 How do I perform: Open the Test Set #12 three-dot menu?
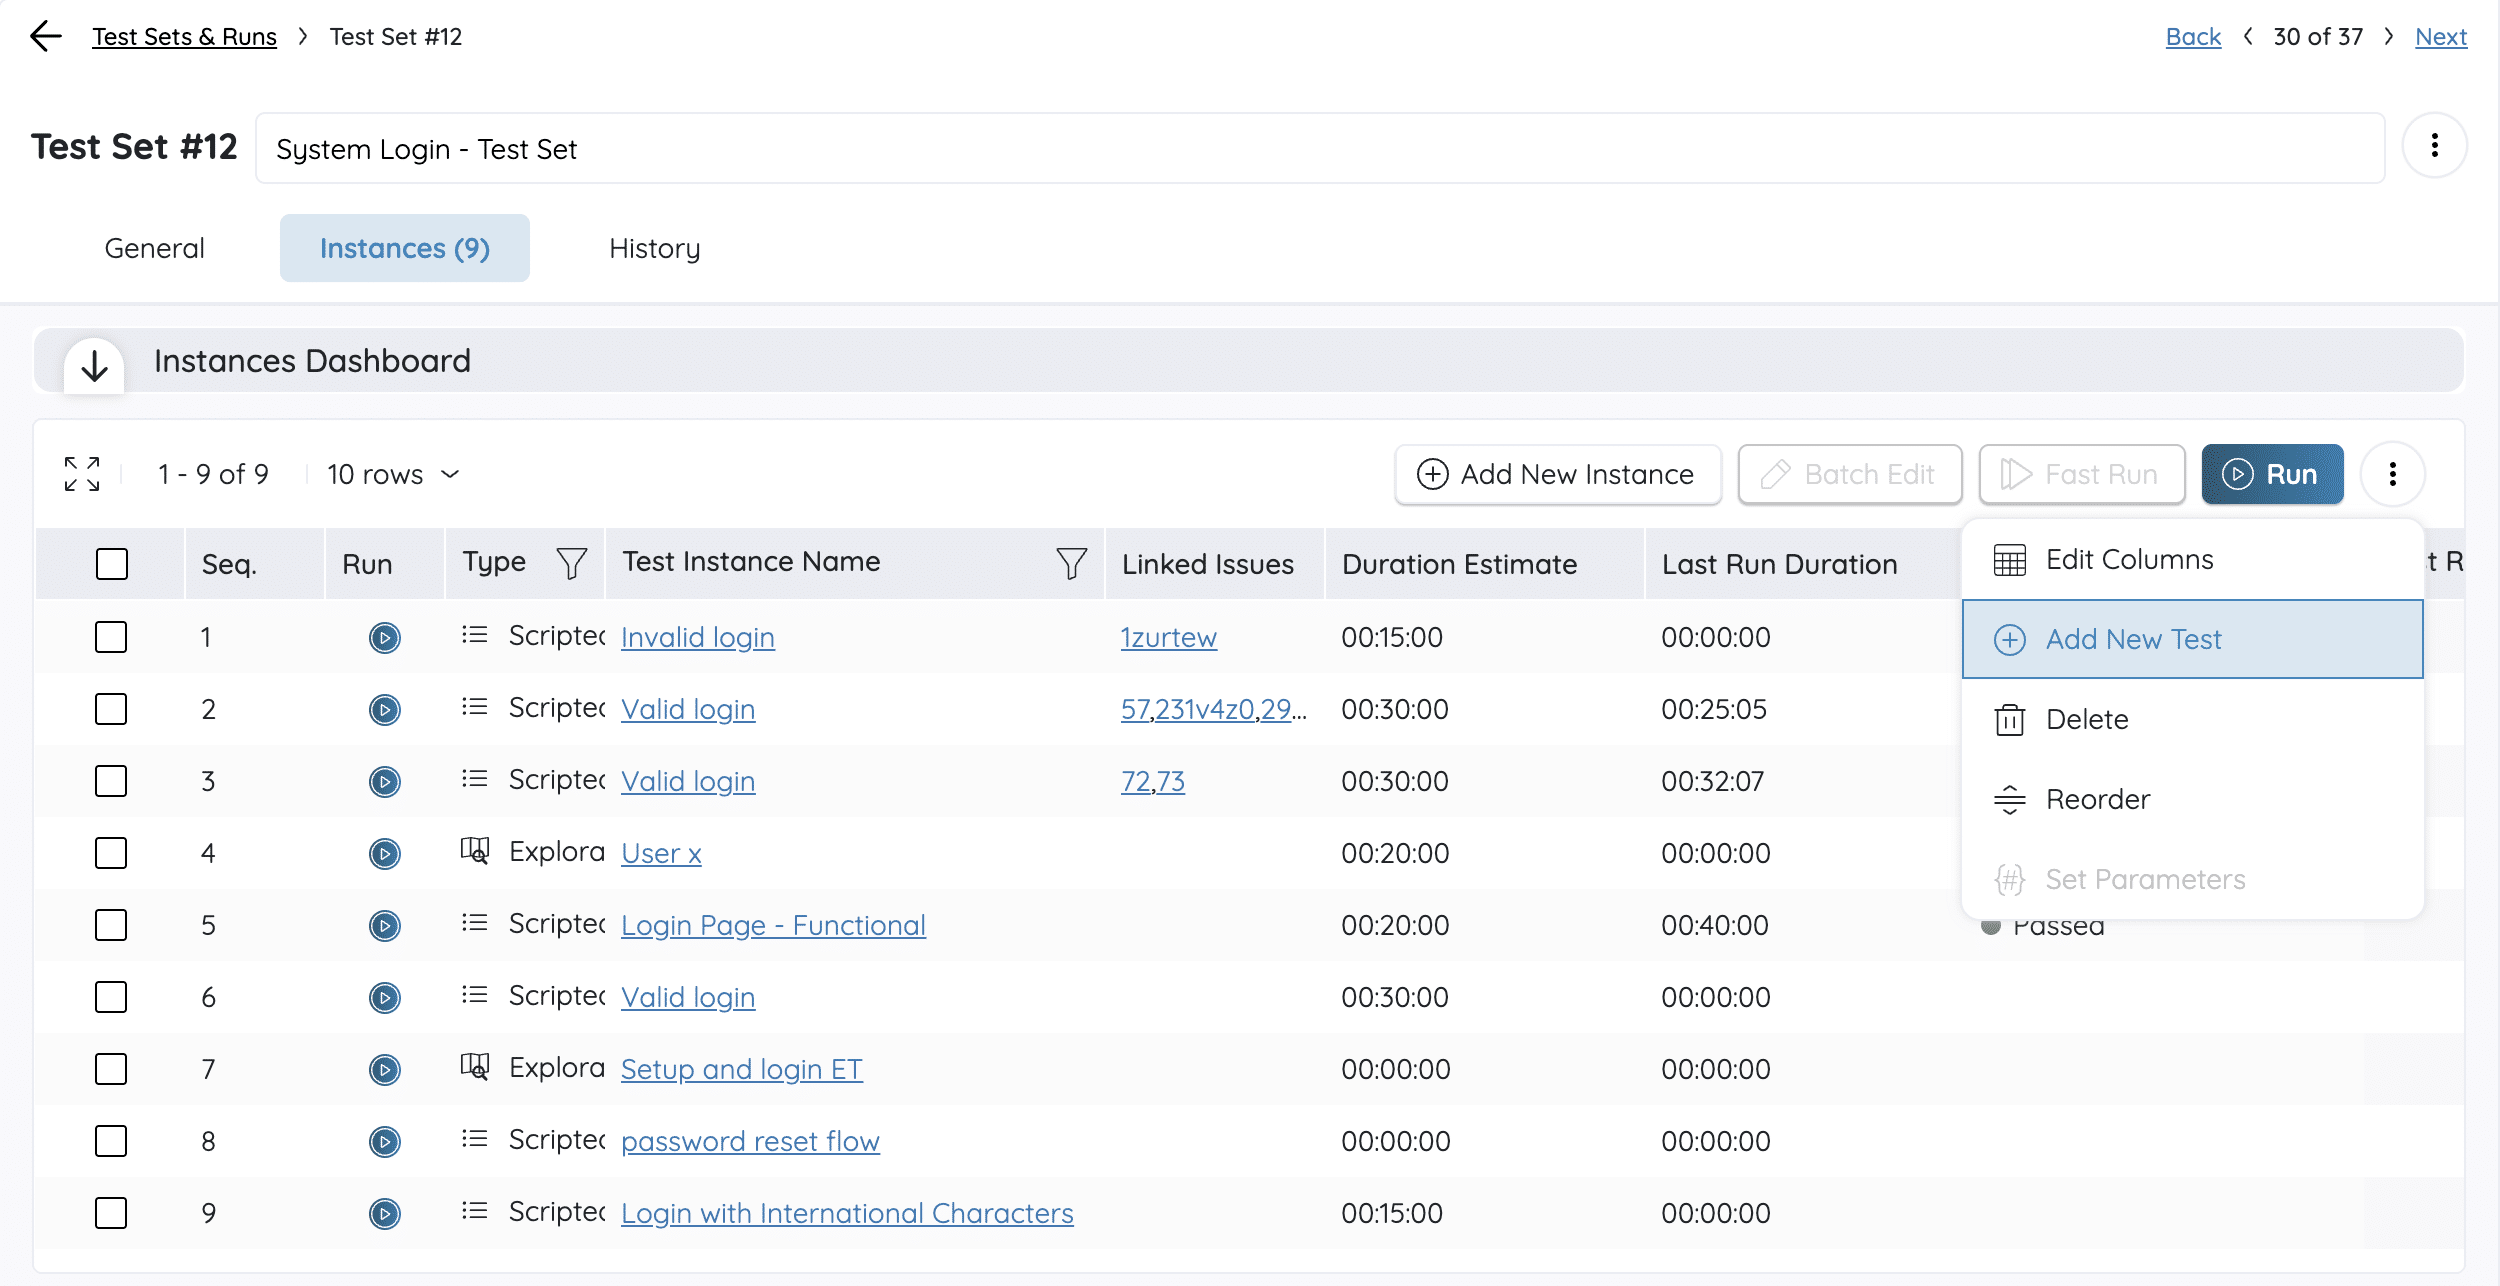[x=2434, y=146]
